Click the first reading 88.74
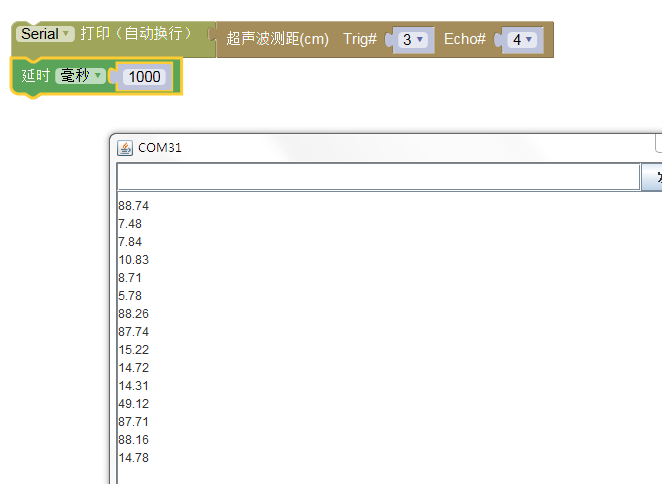Screen dimensions: 662x484 pos(133,206)
